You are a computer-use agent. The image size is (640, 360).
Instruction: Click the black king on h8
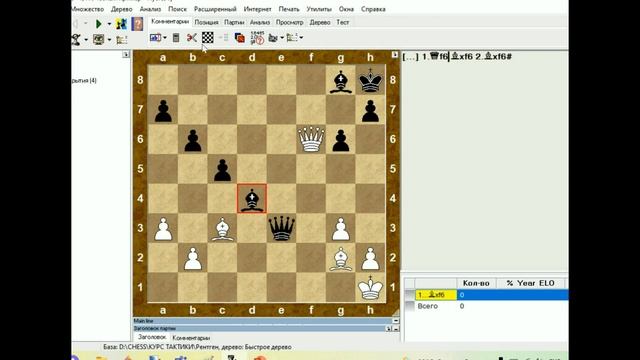370,80
